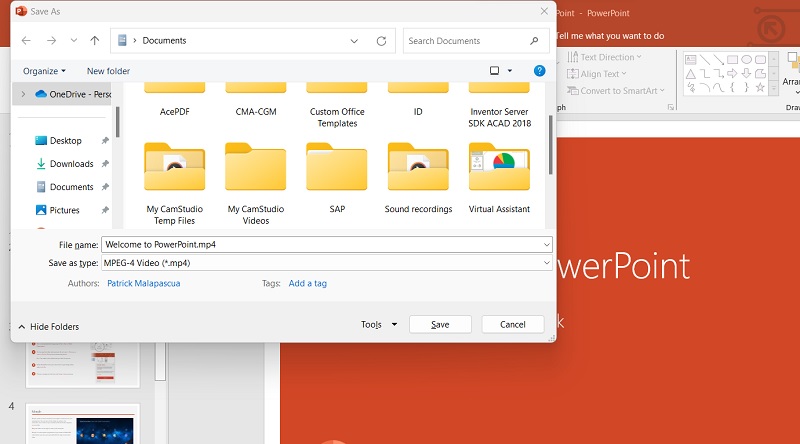The image size is (800, 444).
Task: Expand the OneDrive - Personal tree node
Action: [23, 94]
